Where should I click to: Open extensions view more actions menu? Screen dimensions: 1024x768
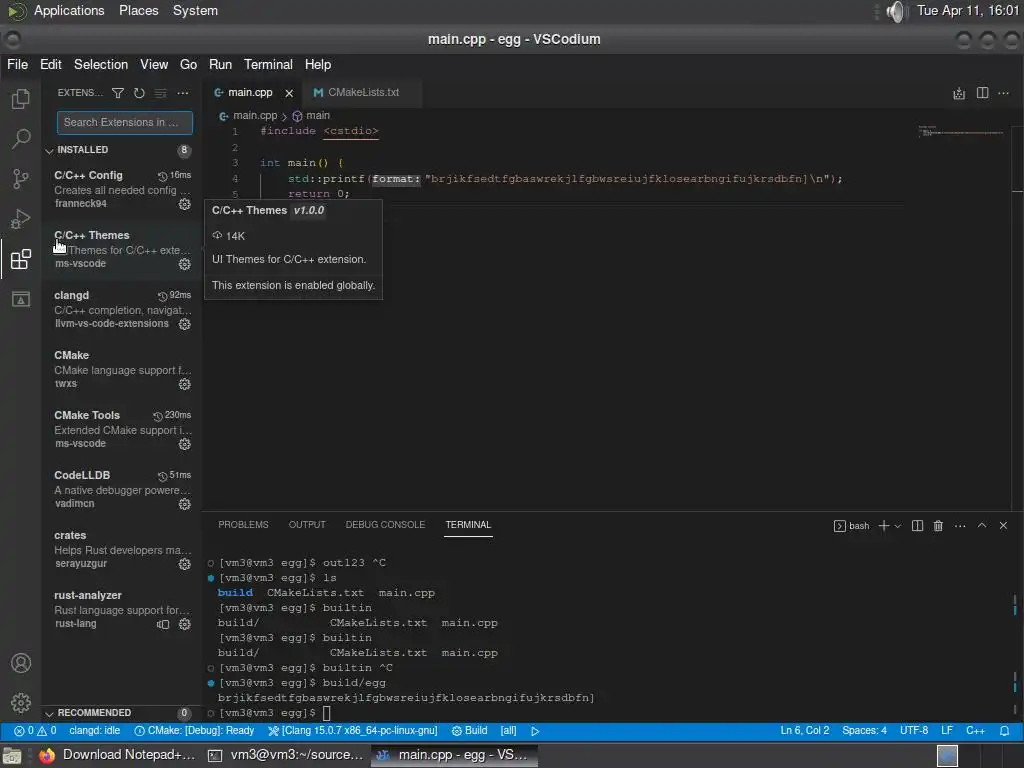click(183, 93)
